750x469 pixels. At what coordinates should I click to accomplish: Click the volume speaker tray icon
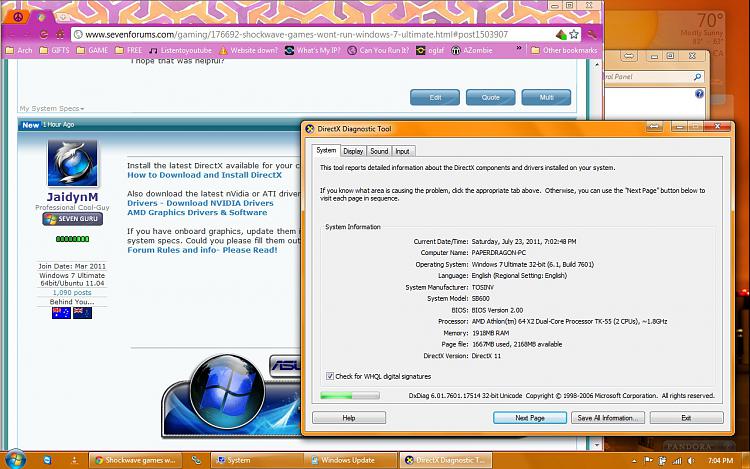pos(691,460)
